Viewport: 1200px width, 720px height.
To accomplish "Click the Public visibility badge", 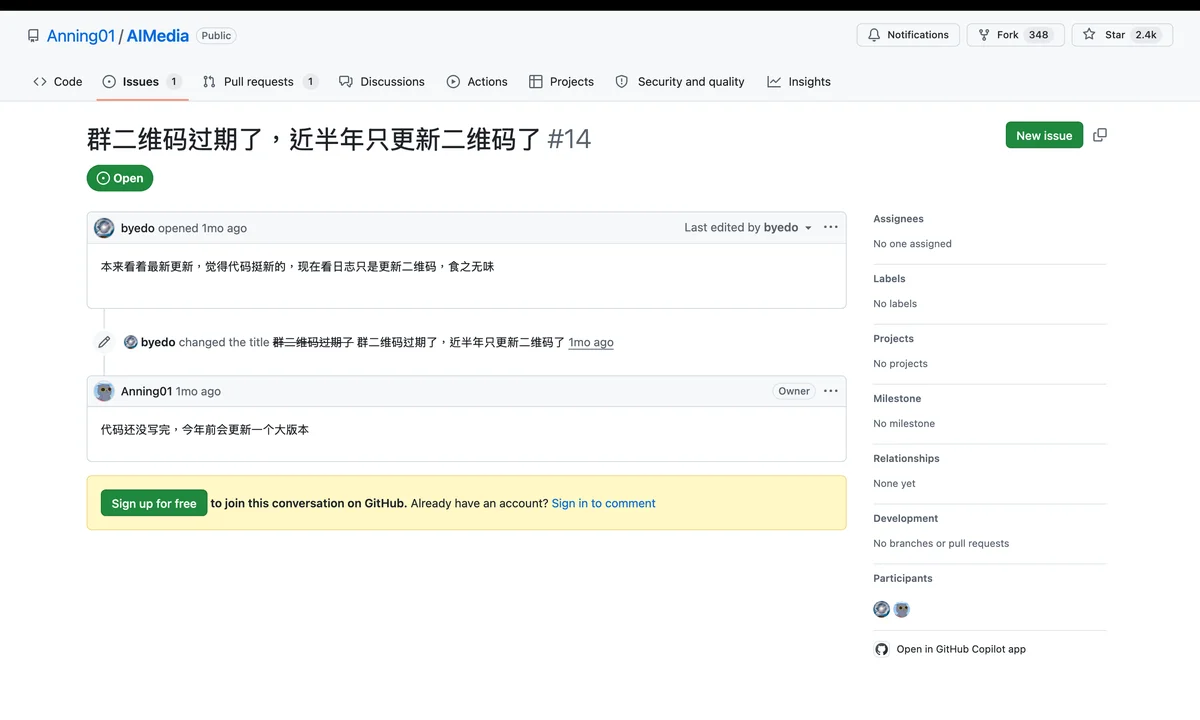I will (216, 35).
